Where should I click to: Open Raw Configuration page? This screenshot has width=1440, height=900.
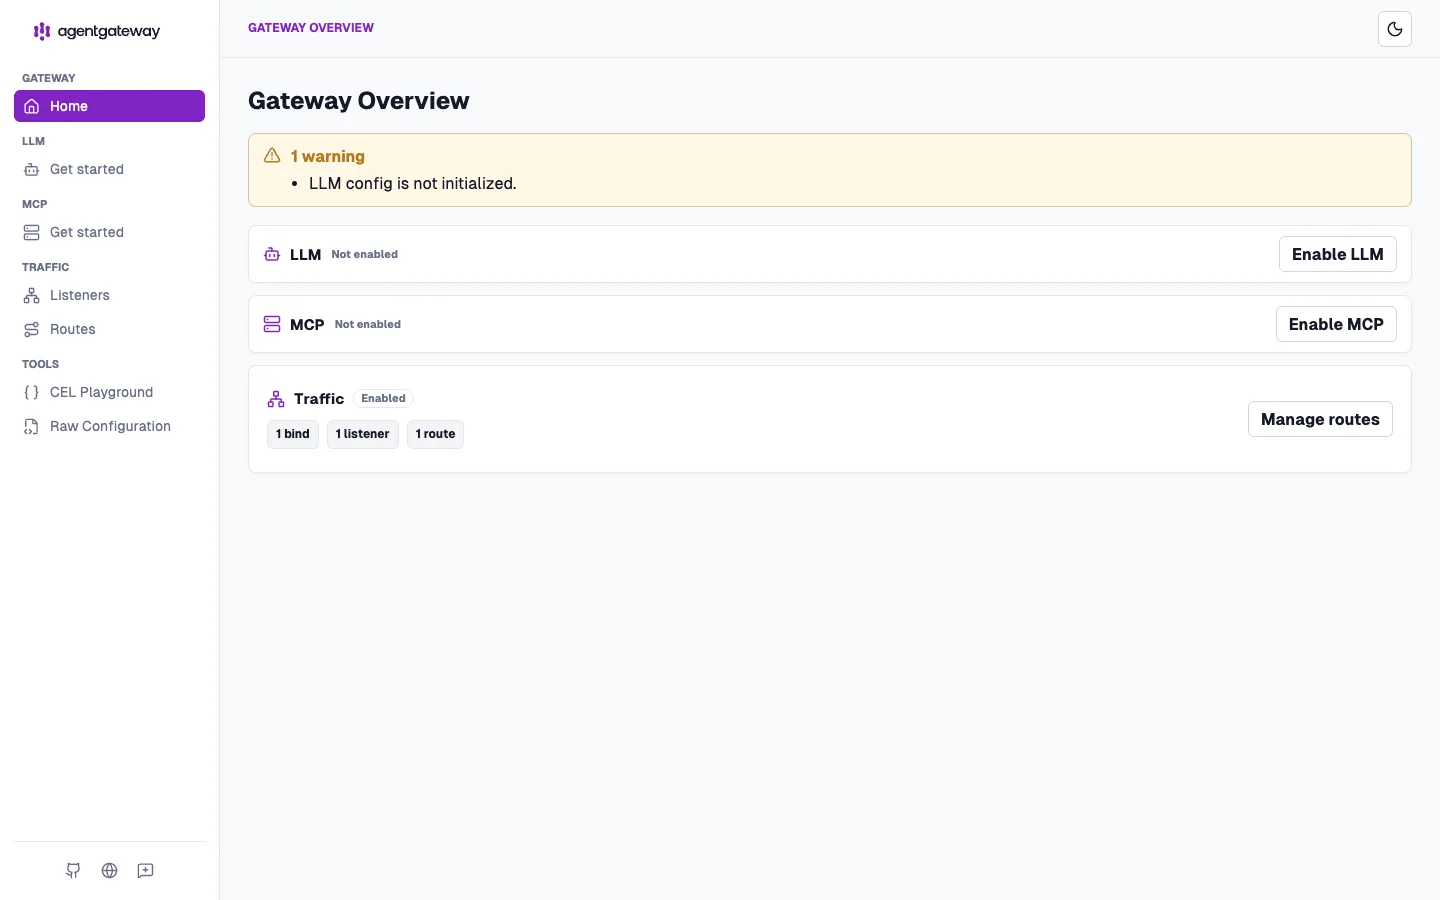[109, 426]
